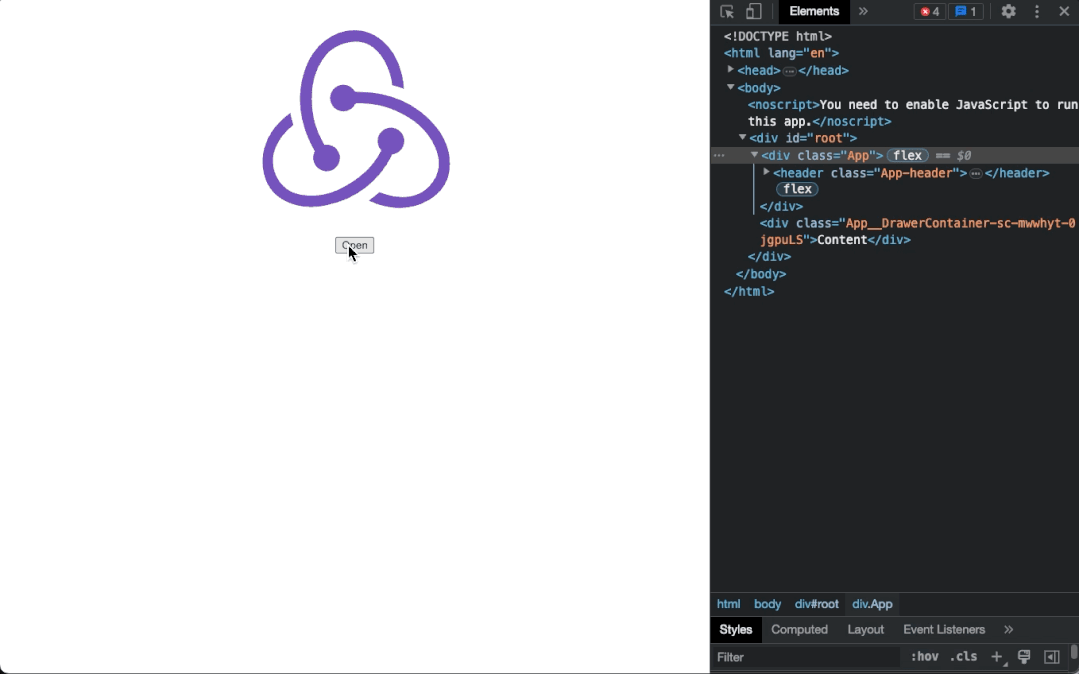Toggle the device toolbar icon

point(754,12)
